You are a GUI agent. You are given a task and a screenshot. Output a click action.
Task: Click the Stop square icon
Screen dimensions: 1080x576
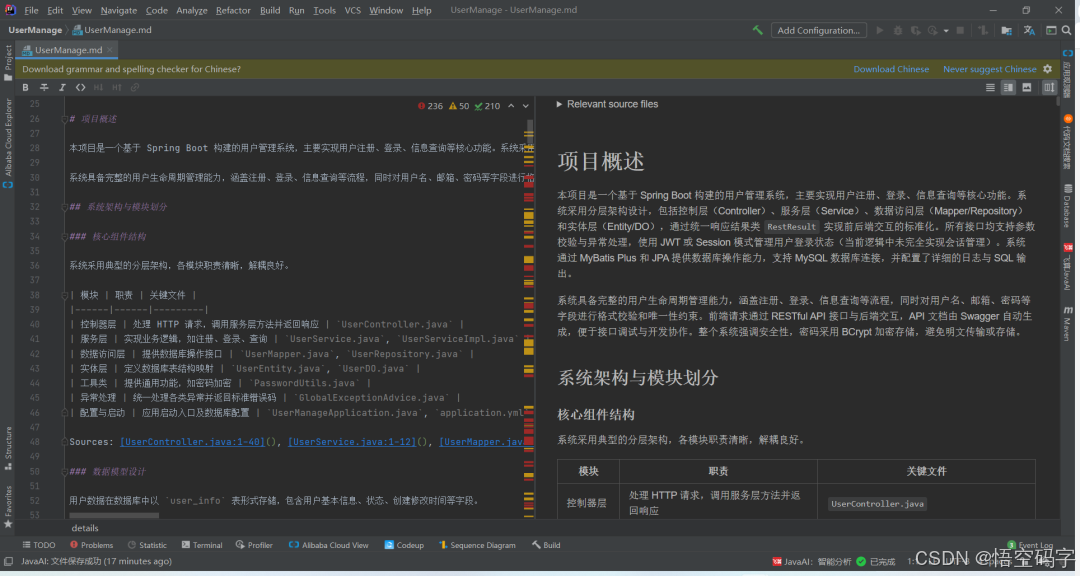(x=960, y=30)
